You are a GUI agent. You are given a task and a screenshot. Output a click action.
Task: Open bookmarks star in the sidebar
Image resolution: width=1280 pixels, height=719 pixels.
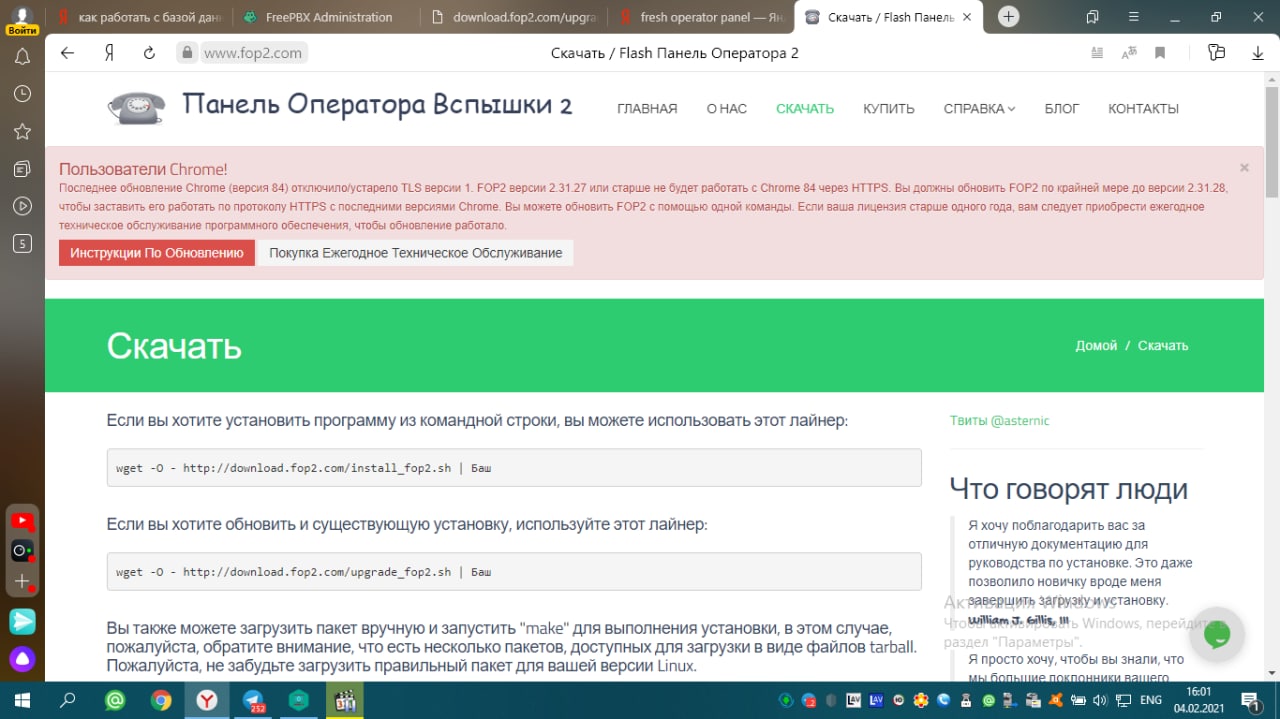(x=22, y=131)
